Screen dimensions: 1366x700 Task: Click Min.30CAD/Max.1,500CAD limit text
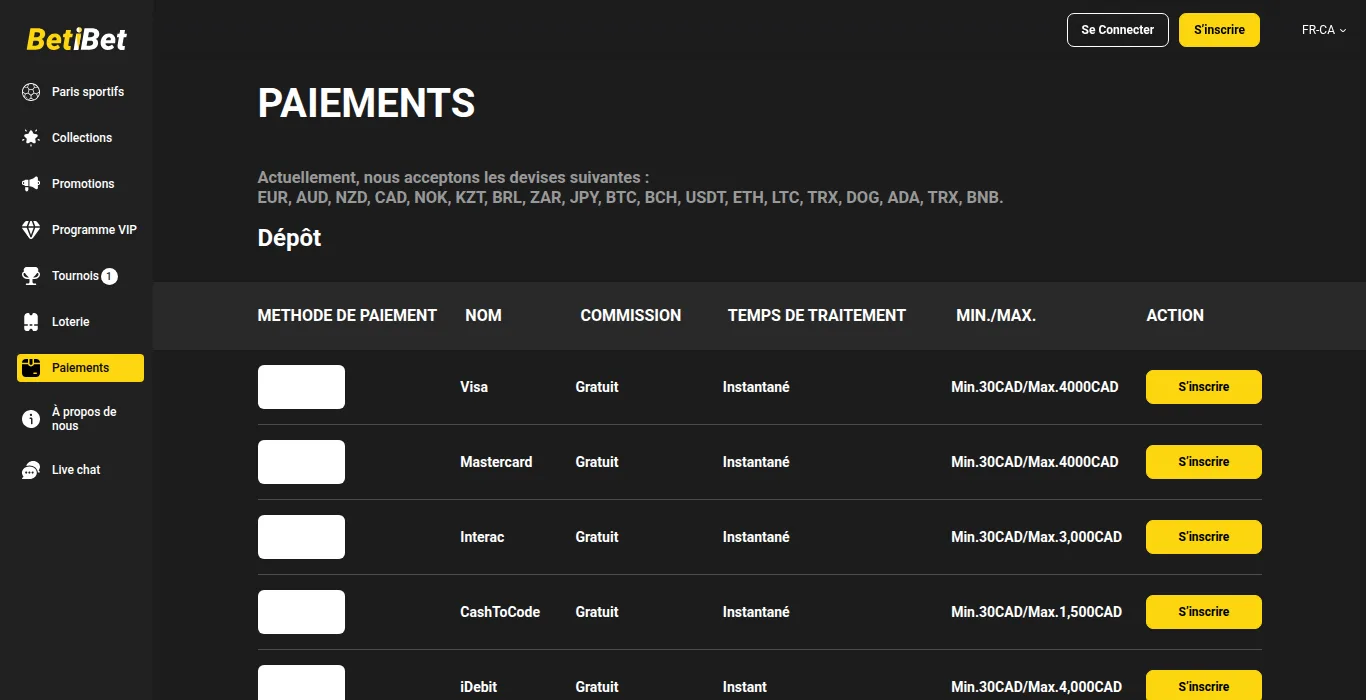coord(1037,612)
